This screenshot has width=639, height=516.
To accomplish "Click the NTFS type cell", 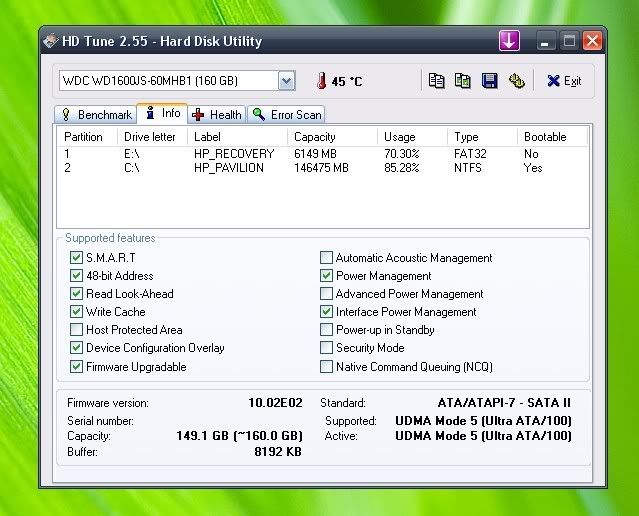I will point(467,168).
